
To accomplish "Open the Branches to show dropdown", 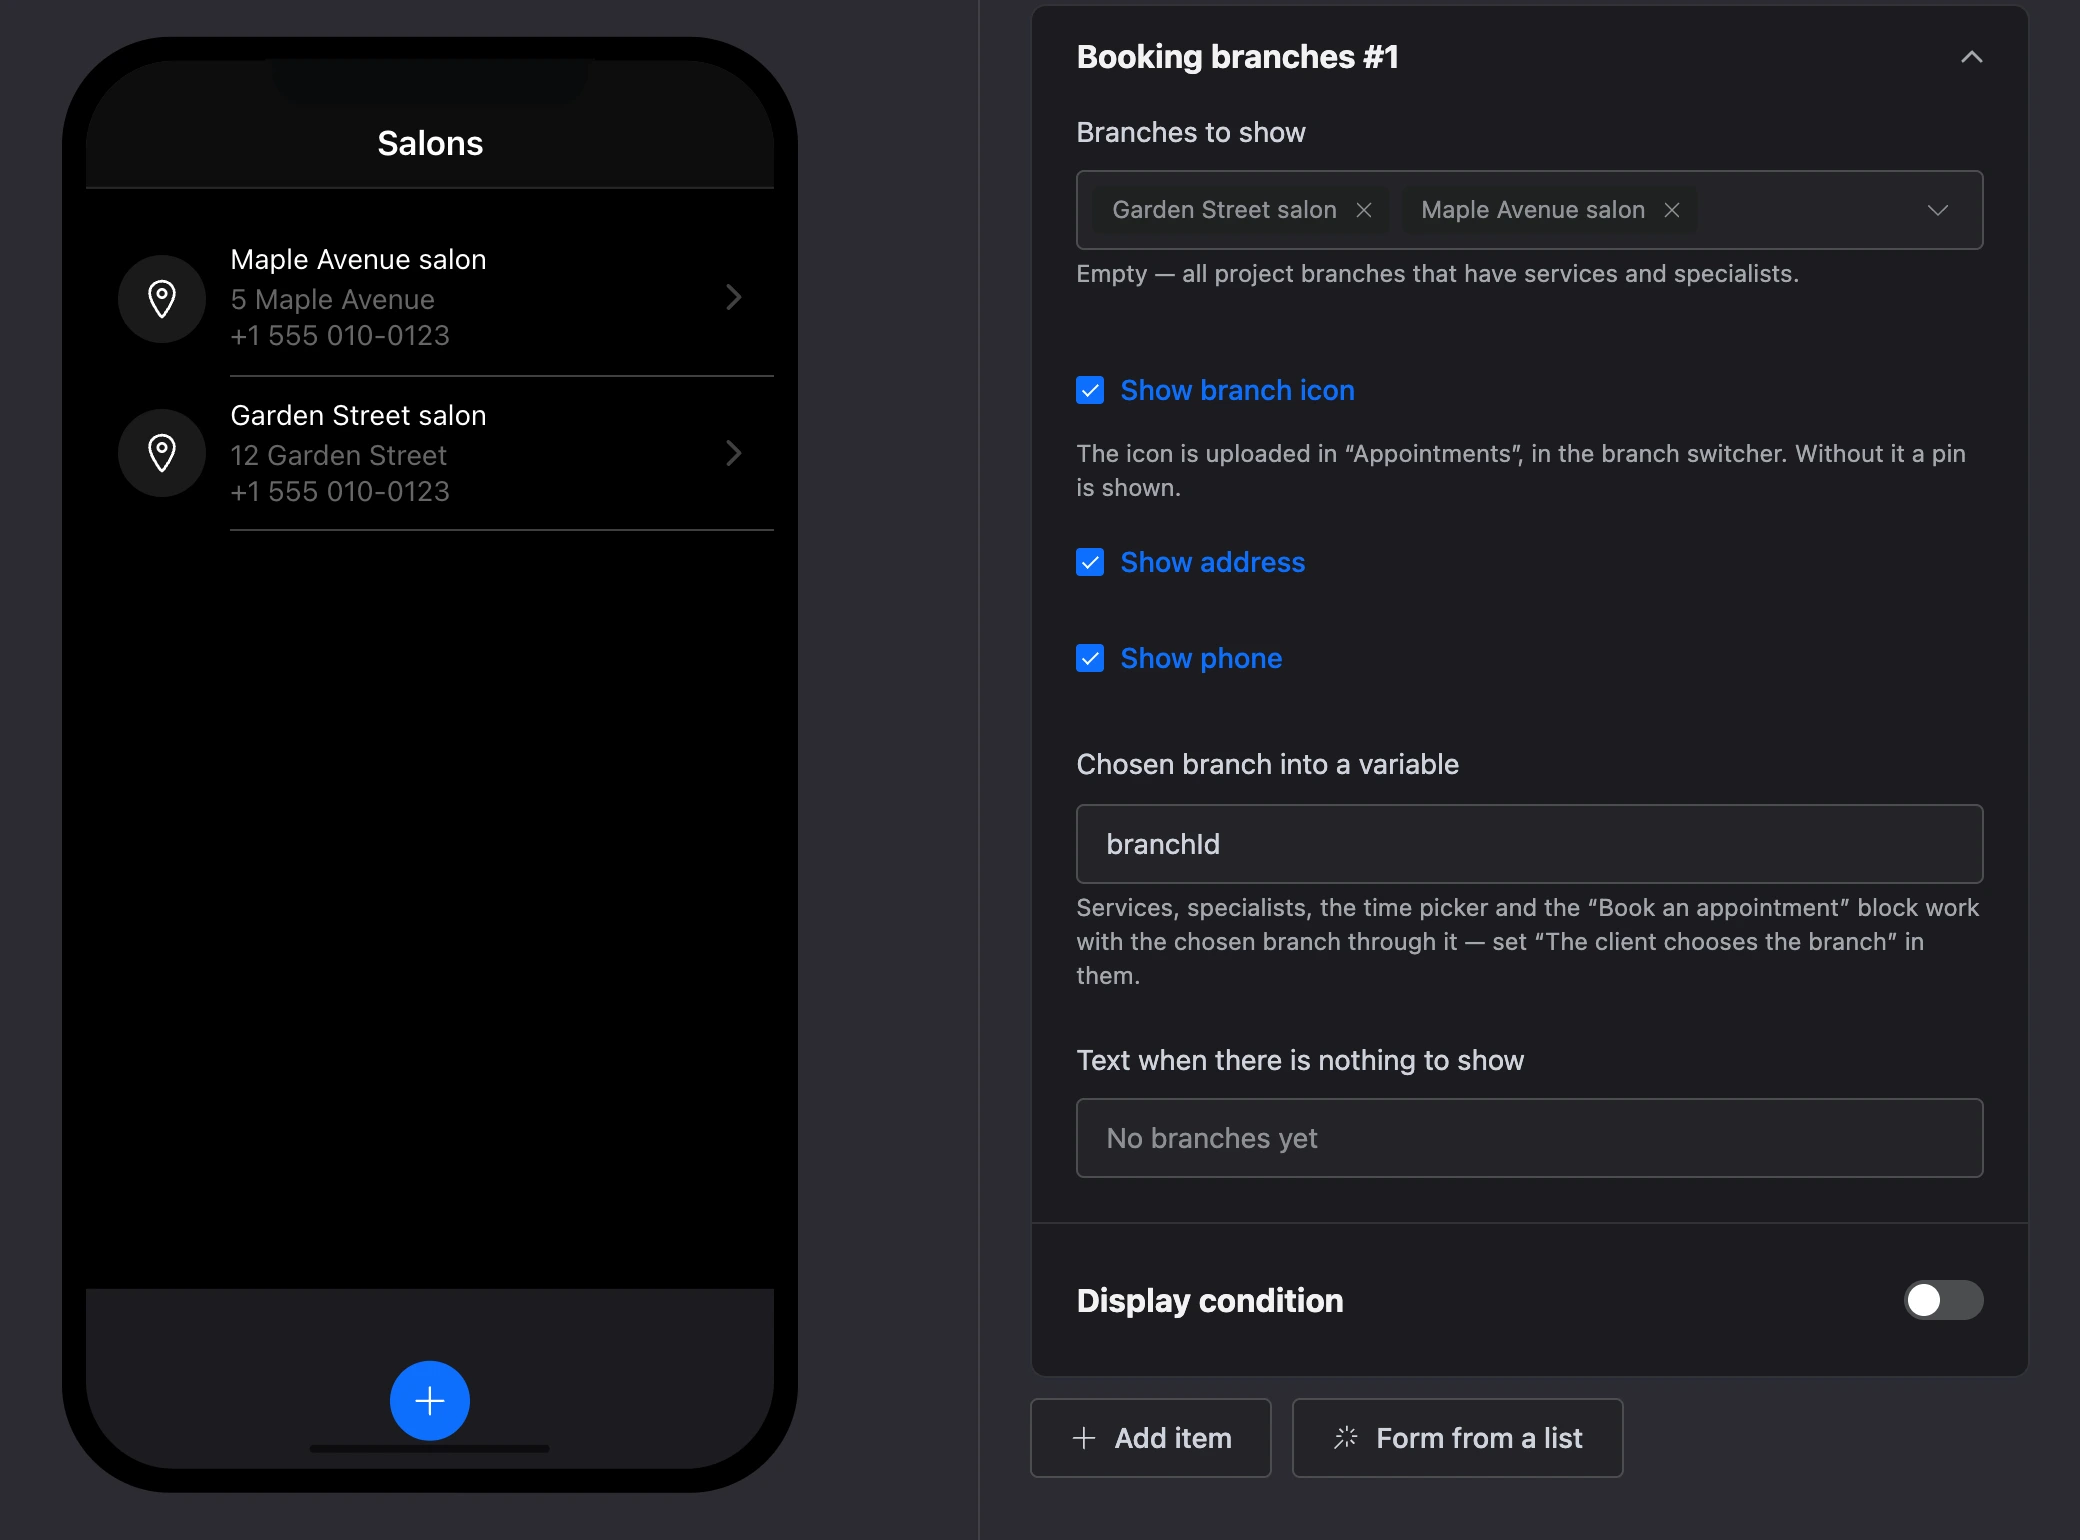I will point(1937,210).
